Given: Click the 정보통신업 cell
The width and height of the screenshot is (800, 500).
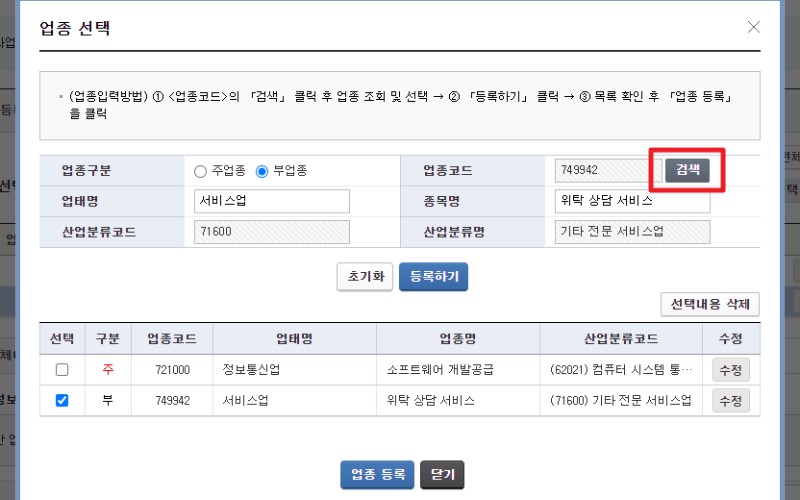Looking at the screenshot, I should tap(295, 370).
